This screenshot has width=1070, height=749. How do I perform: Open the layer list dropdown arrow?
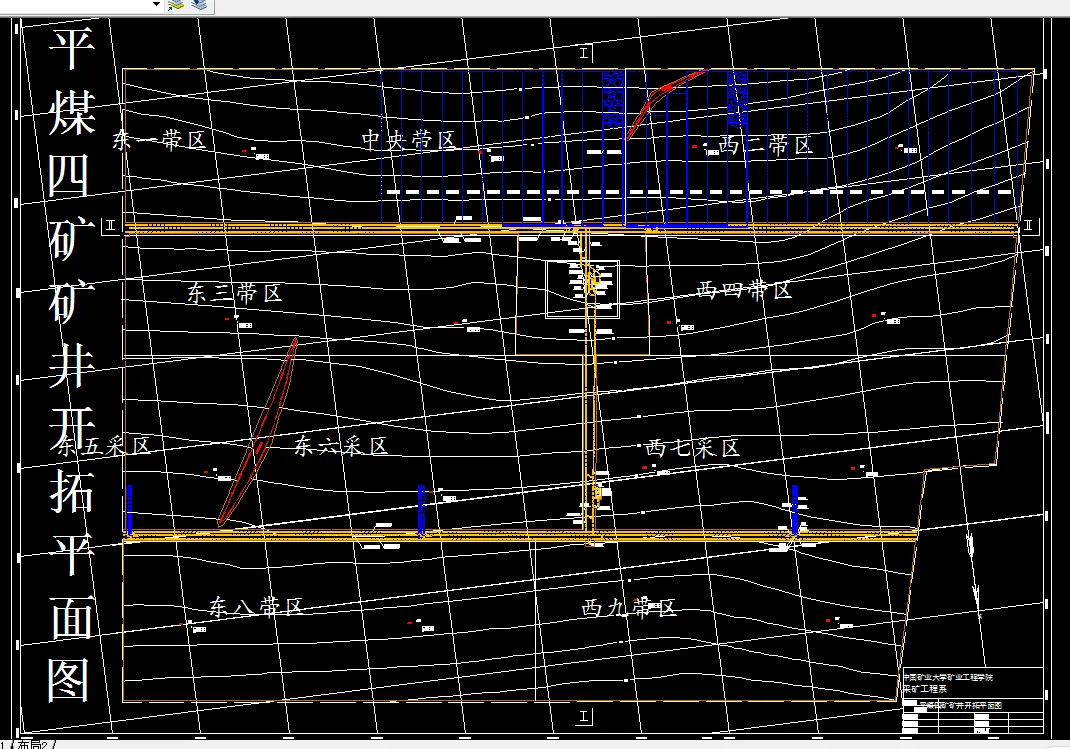point(156,4)
